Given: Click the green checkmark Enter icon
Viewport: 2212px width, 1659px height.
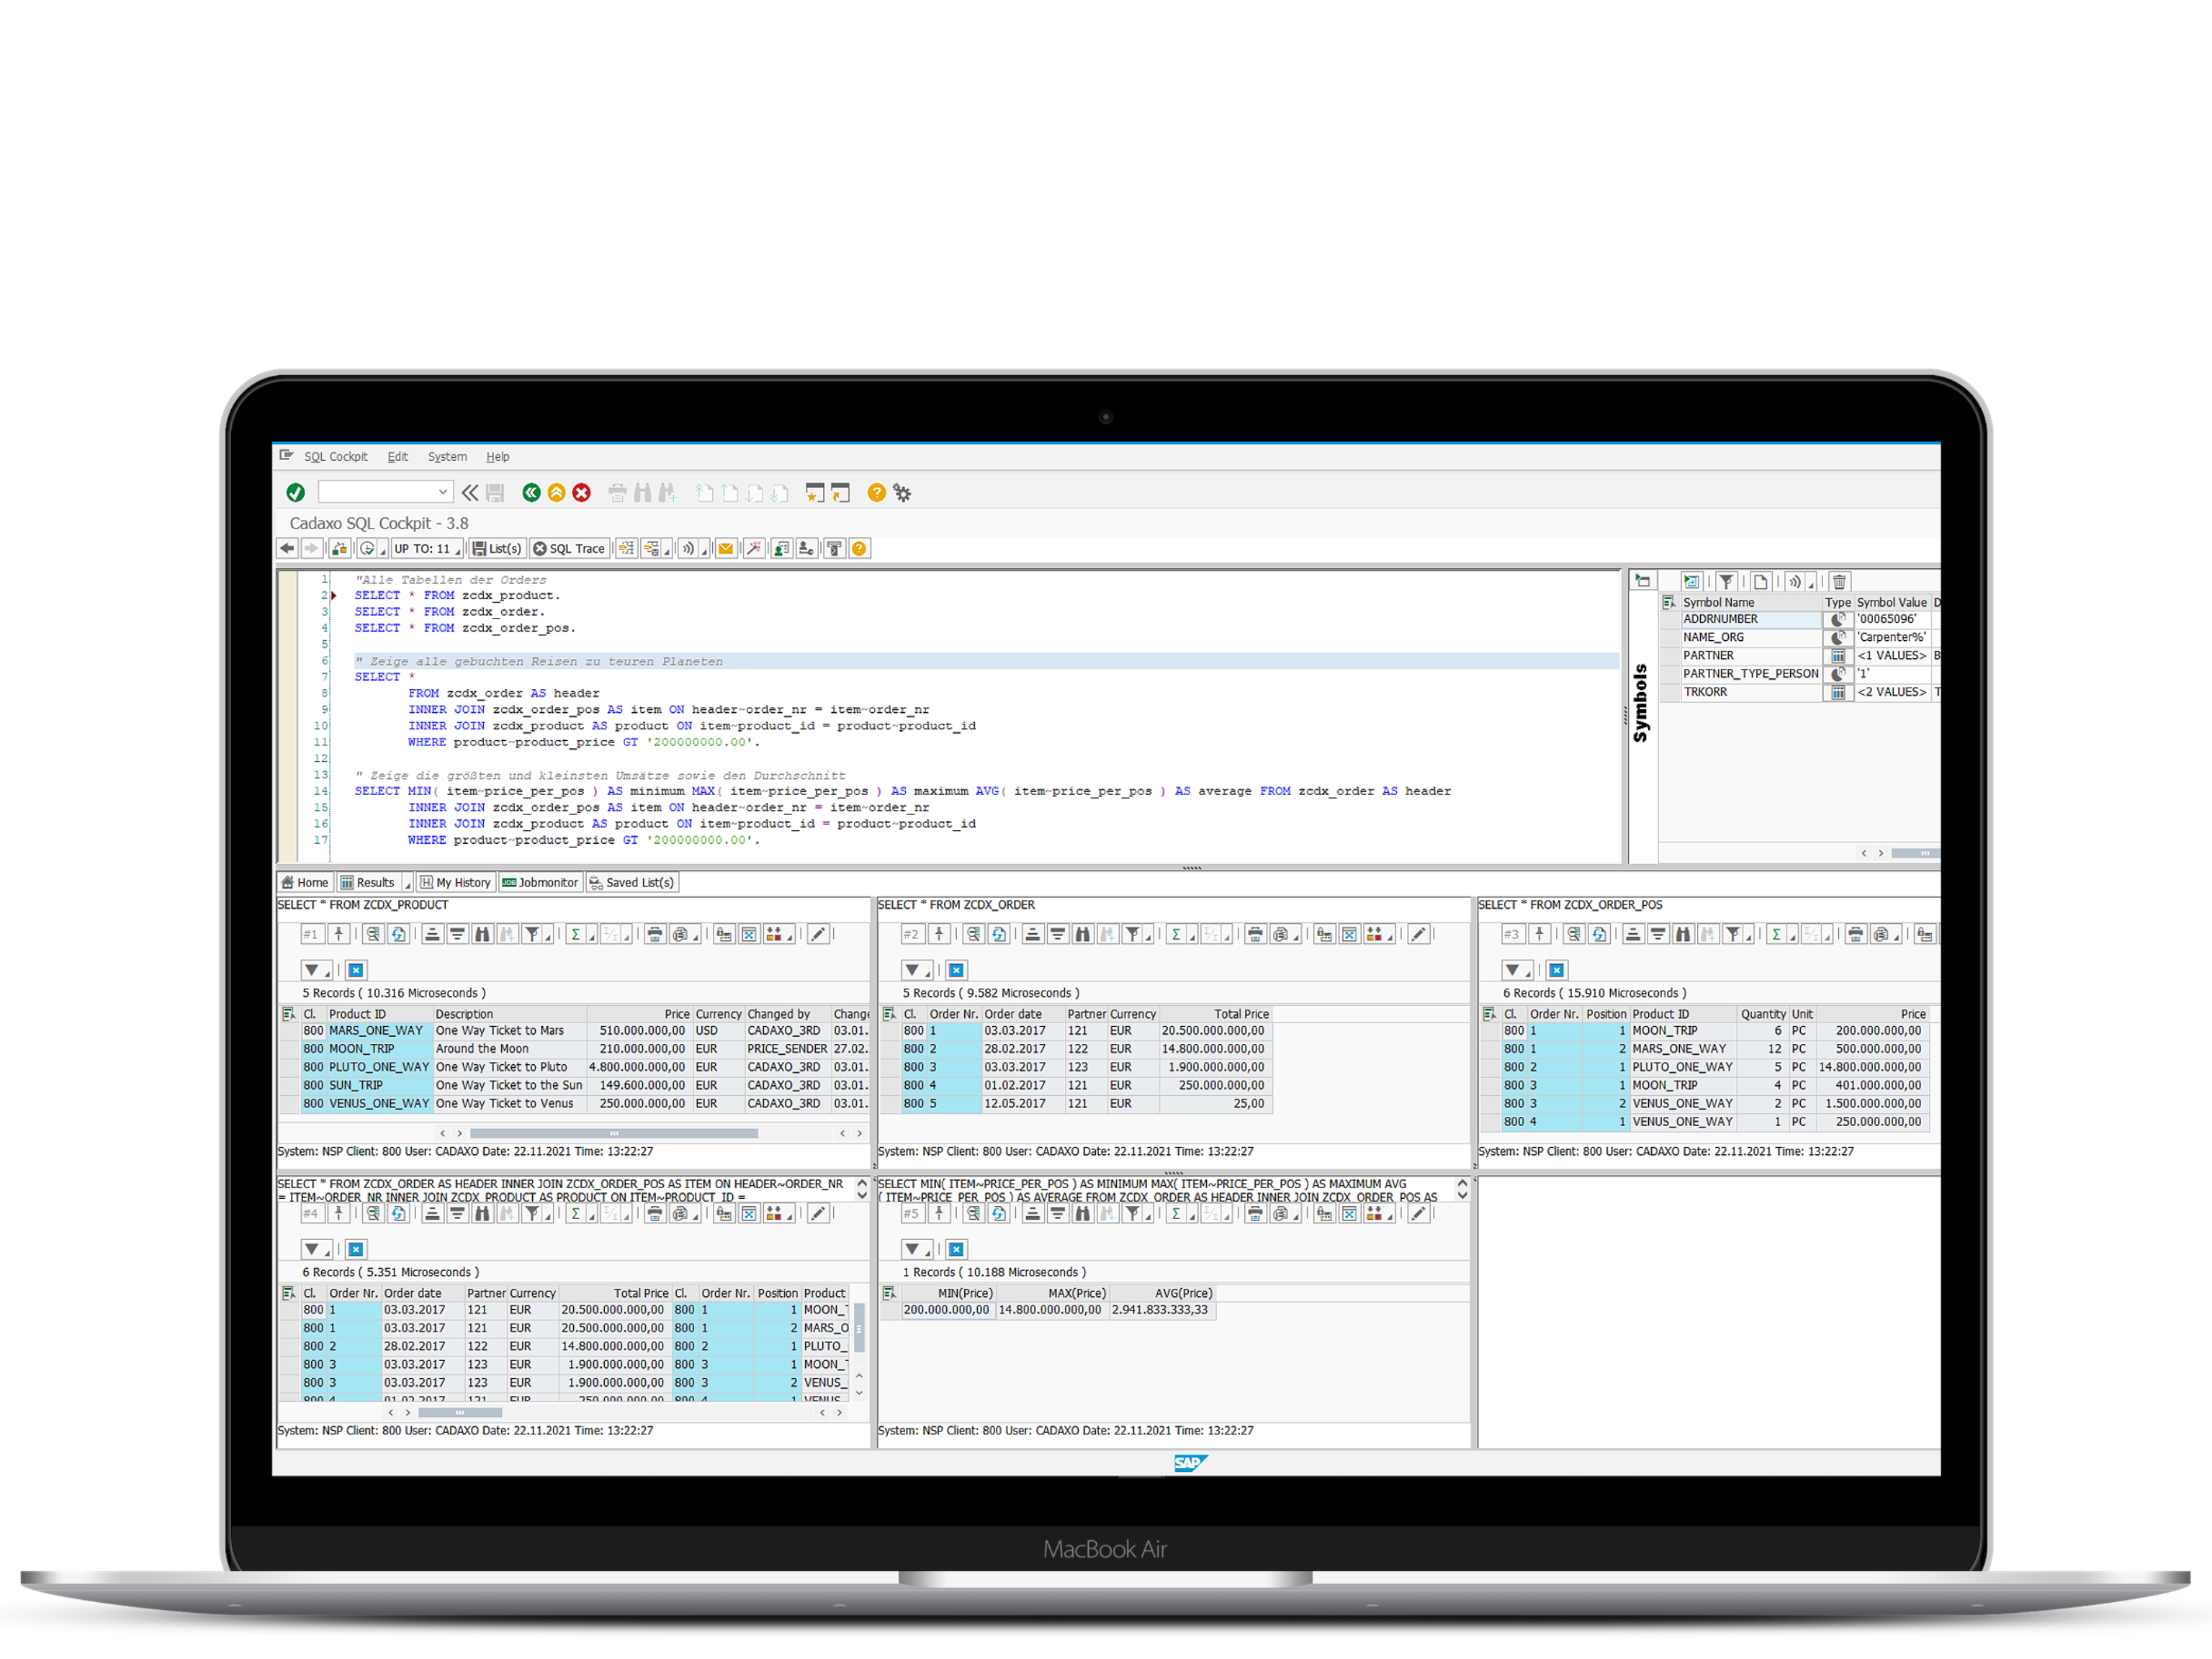Looking at the screenshot, I should pyautogui.click(x=295, y=492).
